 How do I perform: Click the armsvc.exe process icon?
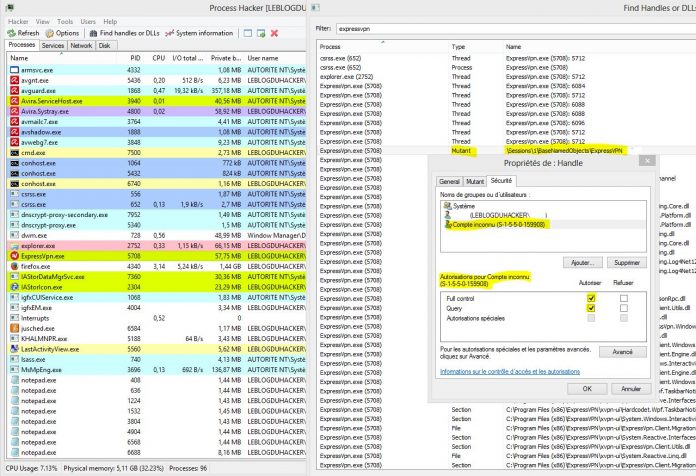(x=14, y=70)
